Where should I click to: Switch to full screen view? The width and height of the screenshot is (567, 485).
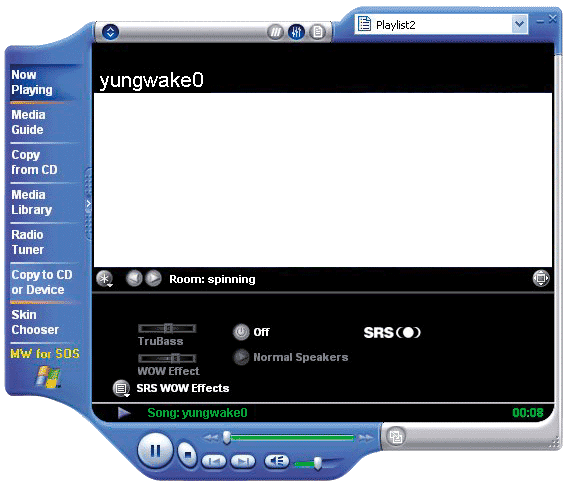point(541,278)
